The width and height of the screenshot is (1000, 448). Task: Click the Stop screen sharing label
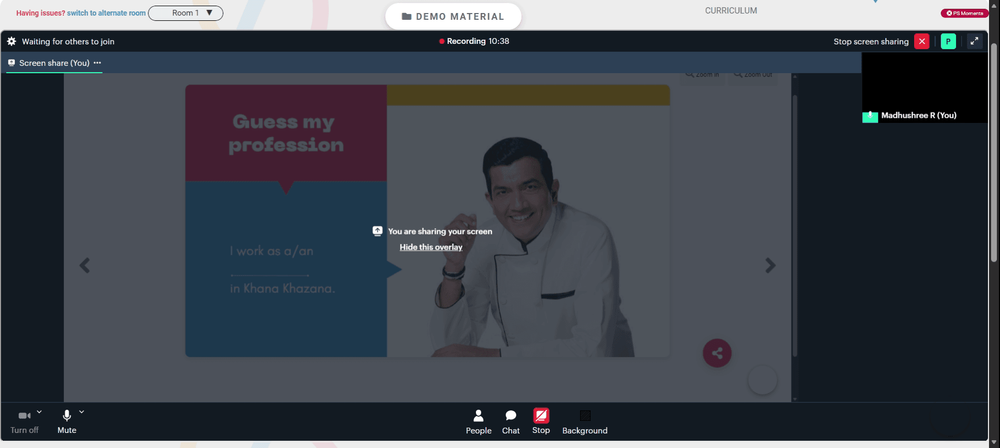(871, 41)
